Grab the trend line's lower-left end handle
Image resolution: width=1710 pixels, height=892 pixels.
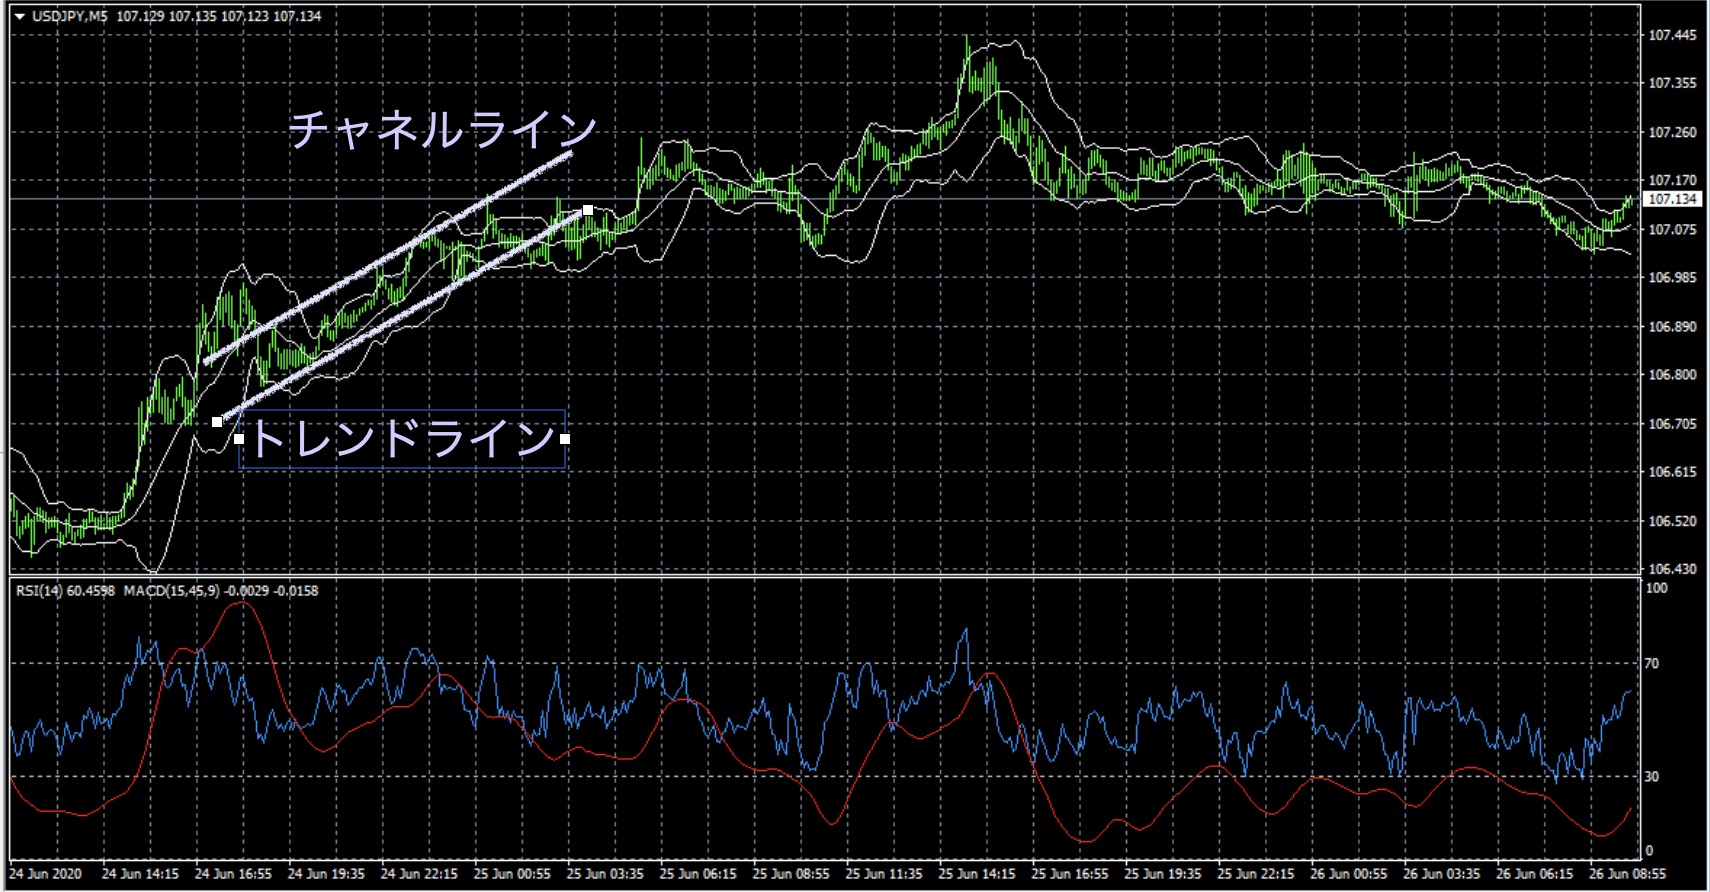[x=217, y=422]
